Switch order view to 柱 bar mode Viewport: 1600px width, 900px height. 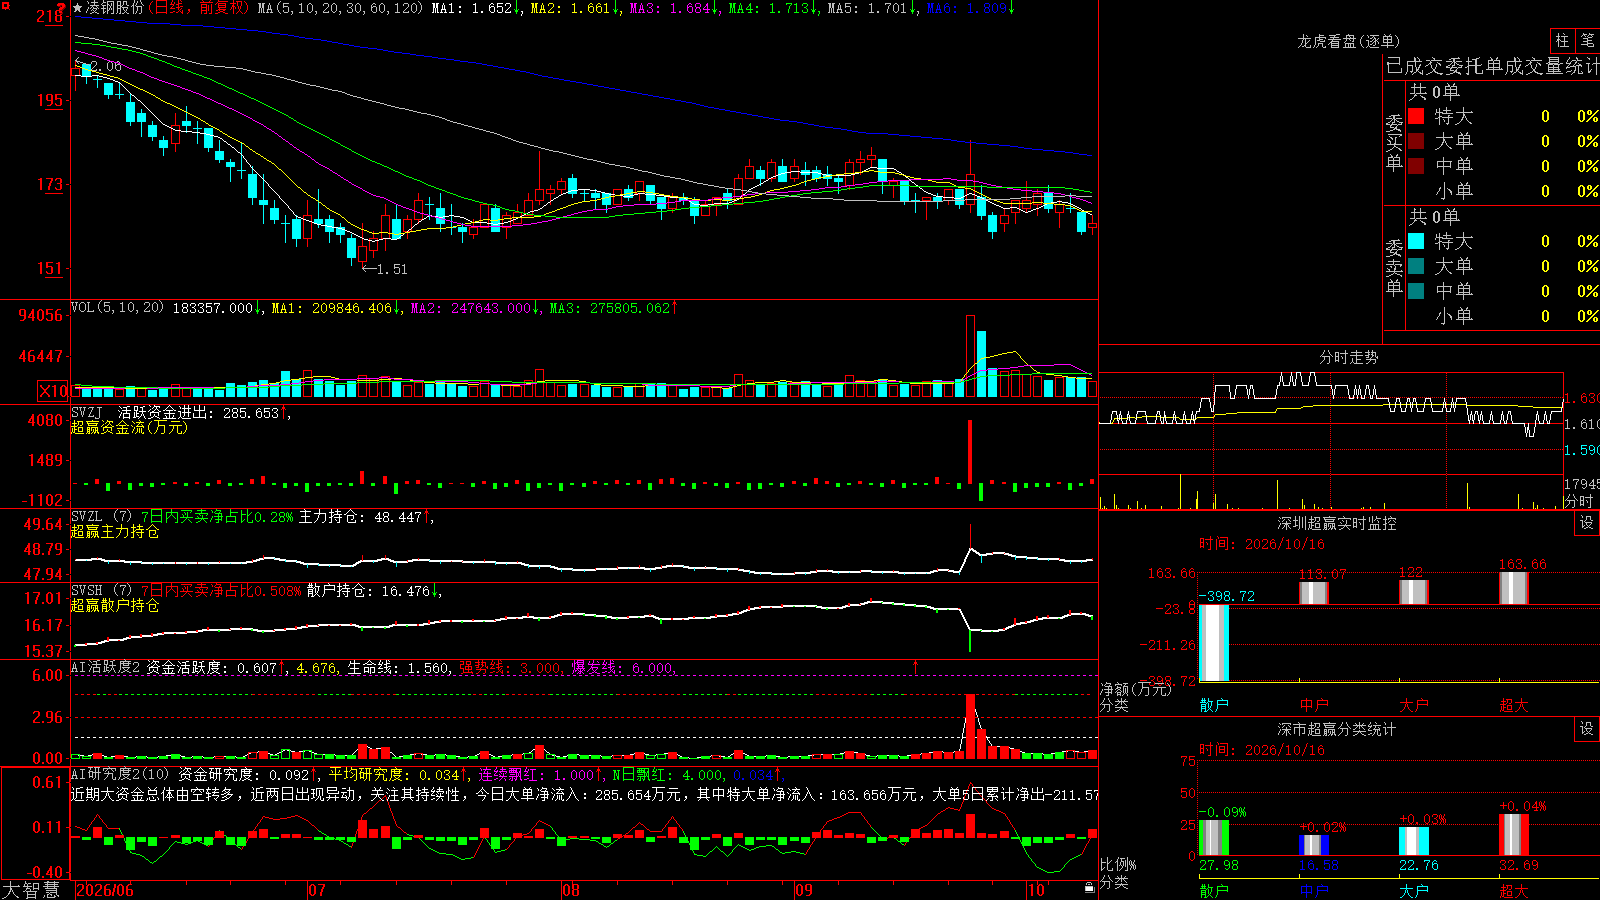point(1562,40)
